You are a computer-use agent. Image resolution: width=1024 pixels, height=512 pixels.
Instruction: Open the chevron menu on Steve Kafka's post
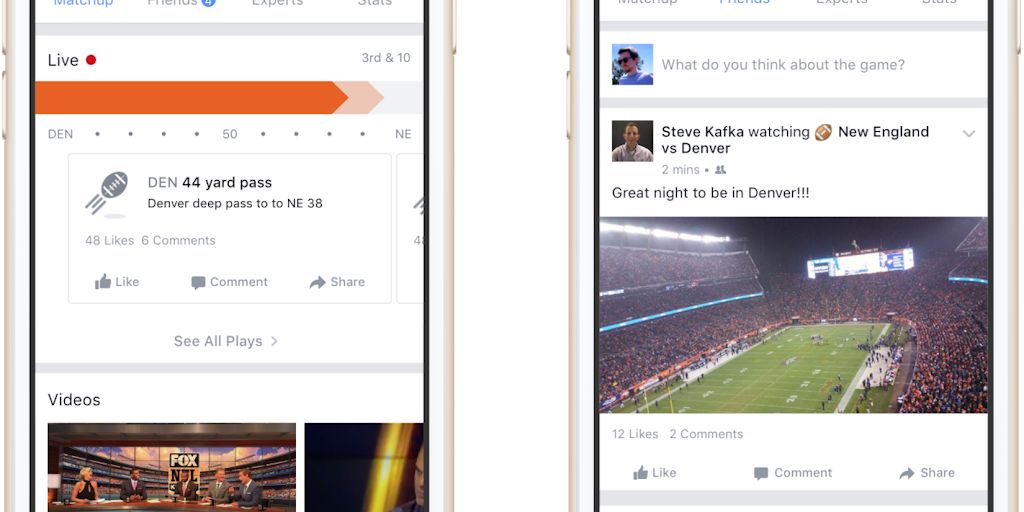968,134
